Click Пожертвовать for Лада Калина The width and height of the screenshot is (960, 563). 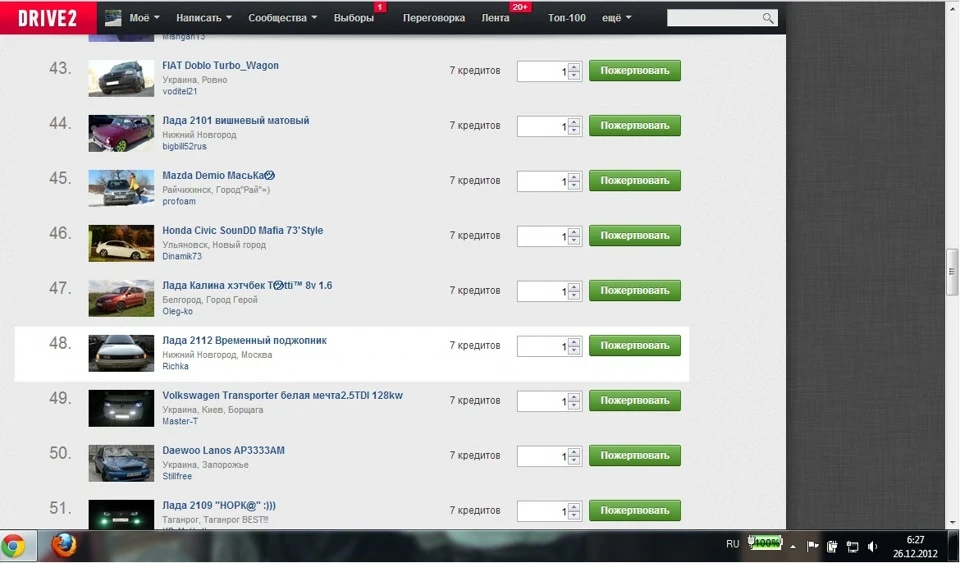[x=635, y=291]
